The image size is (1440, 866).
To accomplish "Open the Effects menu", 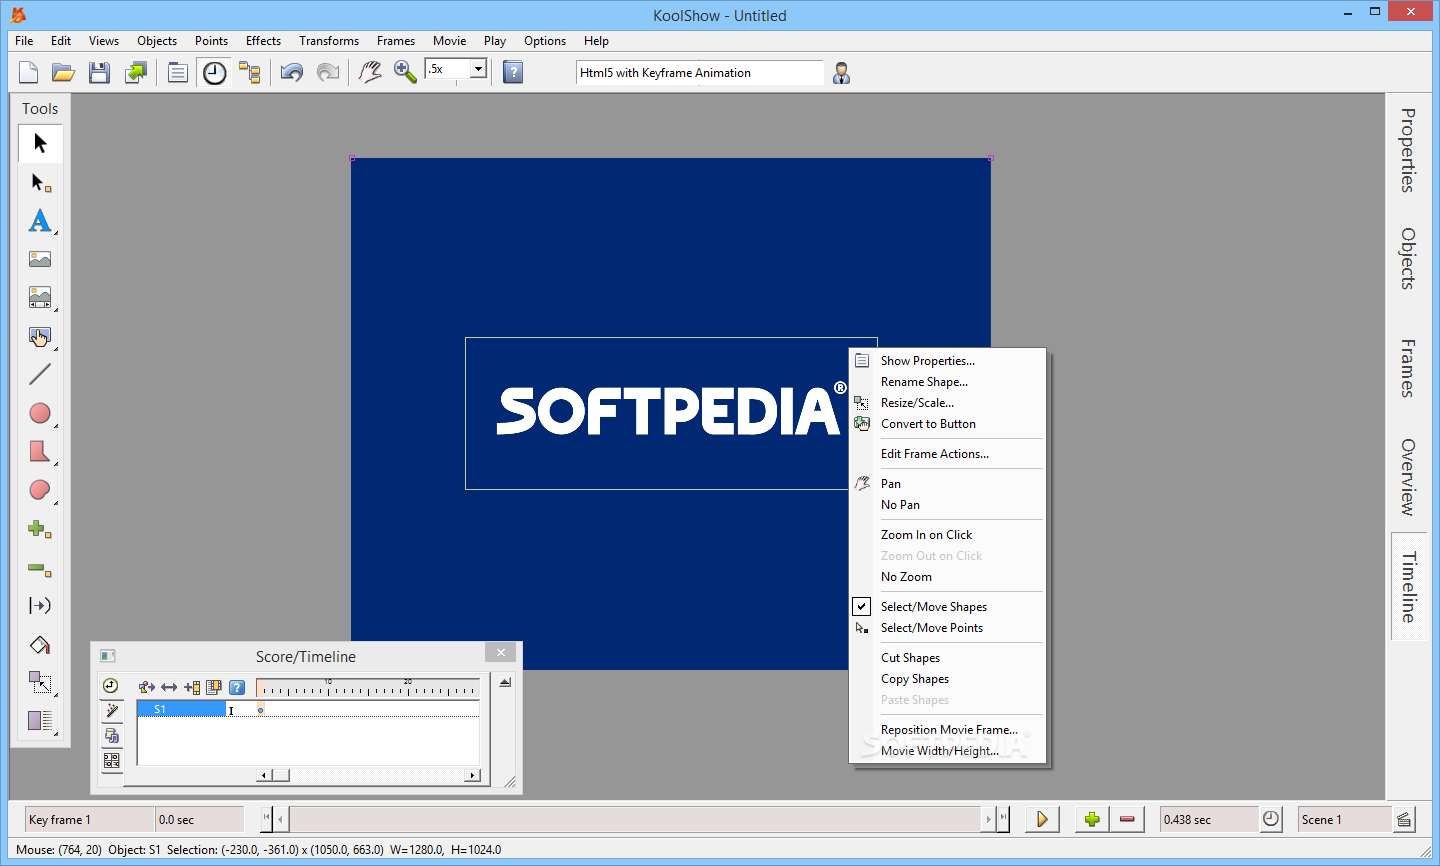I will 263,41.
